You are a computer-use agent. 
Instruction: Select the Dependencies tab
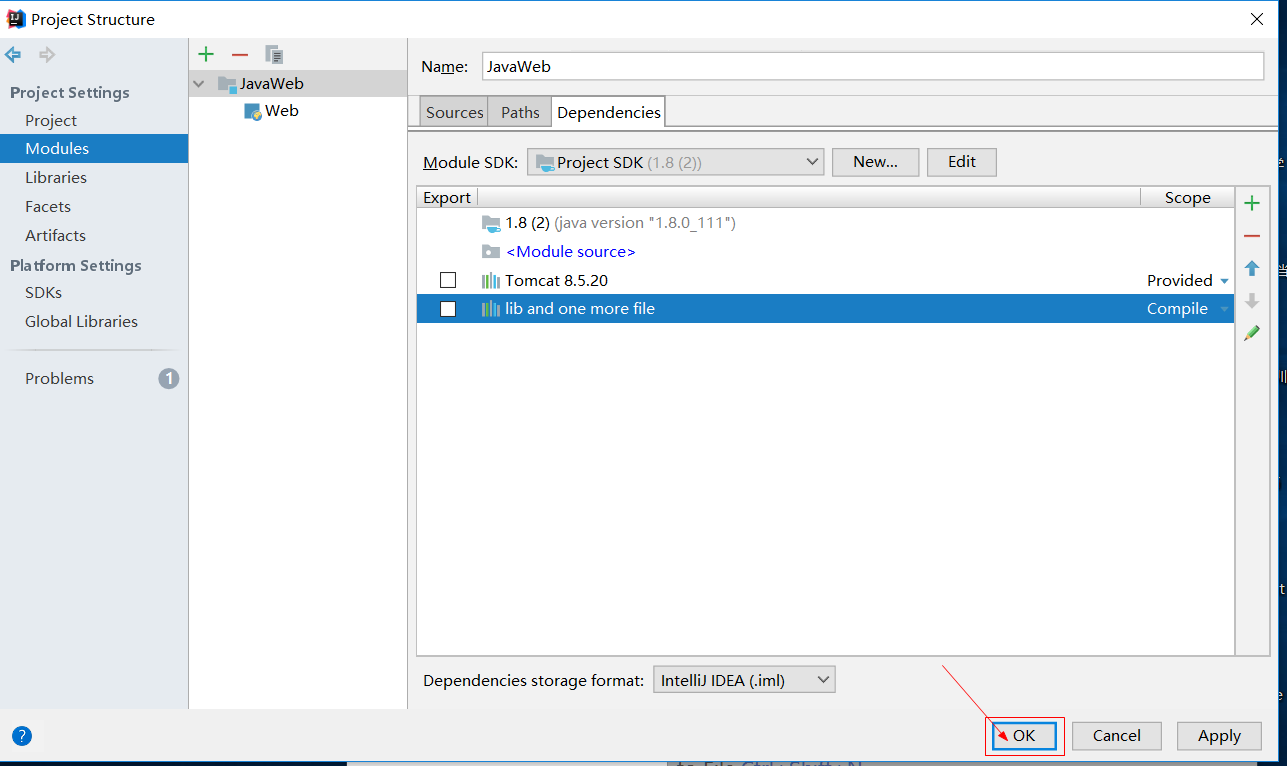[x=608, y=112]
